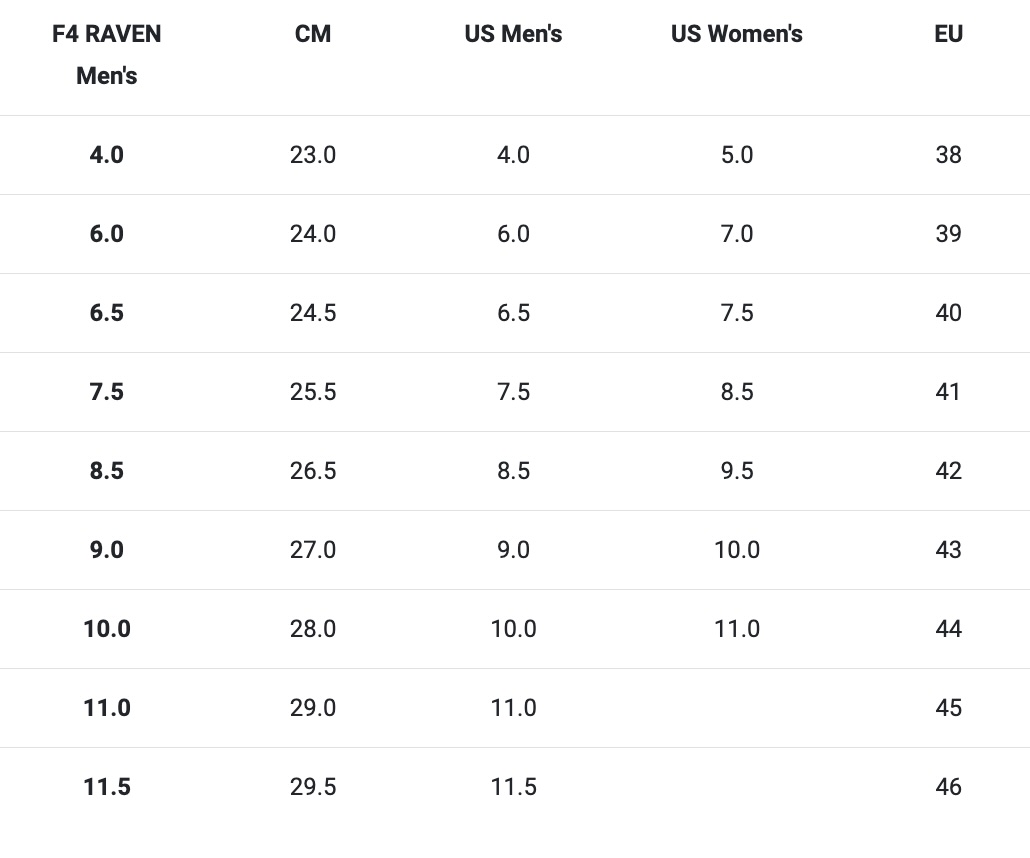The width and height of the screenshot is (1030, 858).
Task: Click the 28.0 CM value
Action: (x=313, y=629)
